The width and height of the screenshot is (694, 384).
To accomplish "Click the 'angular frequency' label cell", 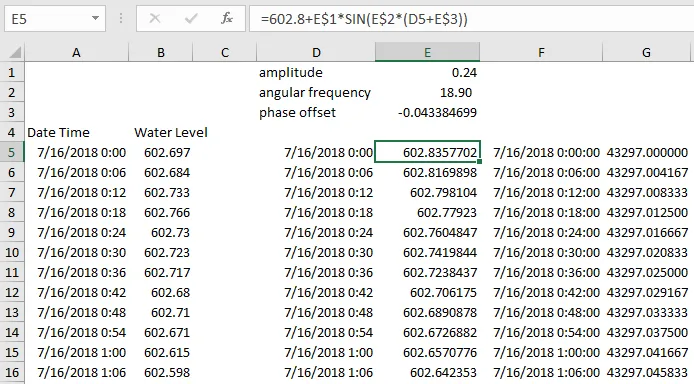I will (316, 92).
